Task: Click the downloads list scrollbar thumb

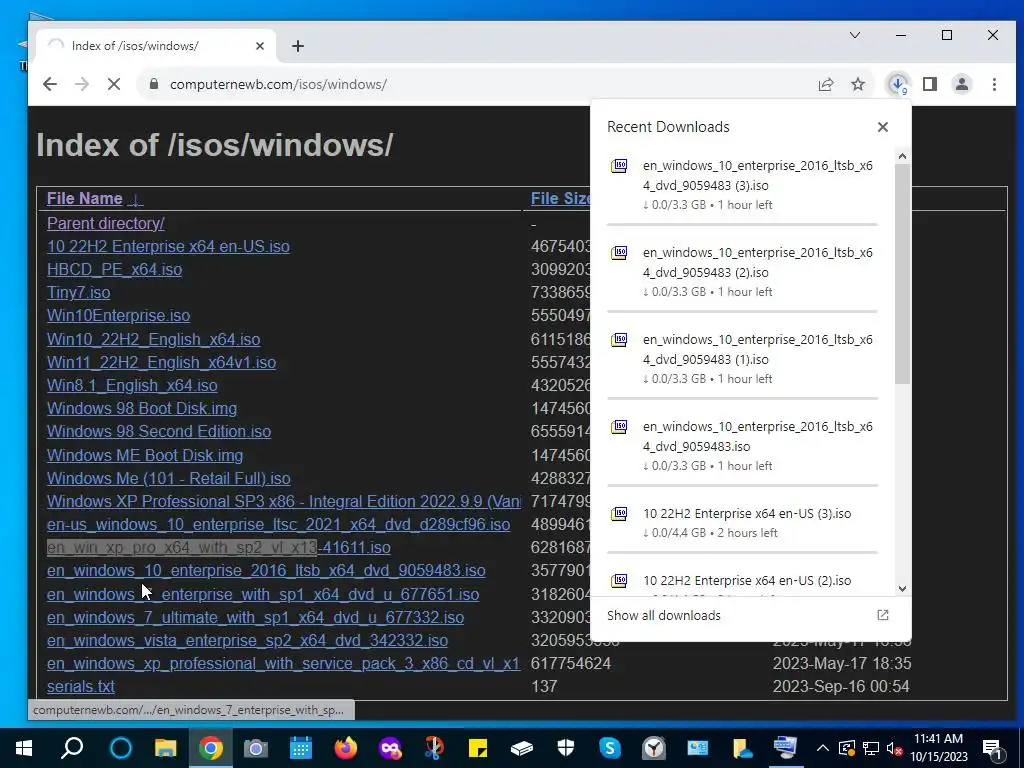Action: (x=903, y=273)
